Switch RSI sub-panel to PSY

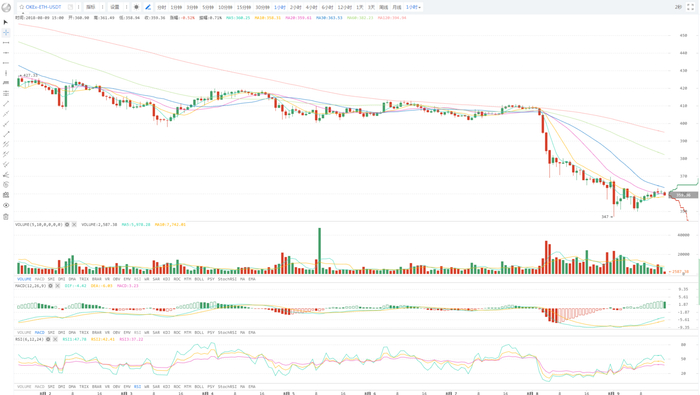[211, 387]
